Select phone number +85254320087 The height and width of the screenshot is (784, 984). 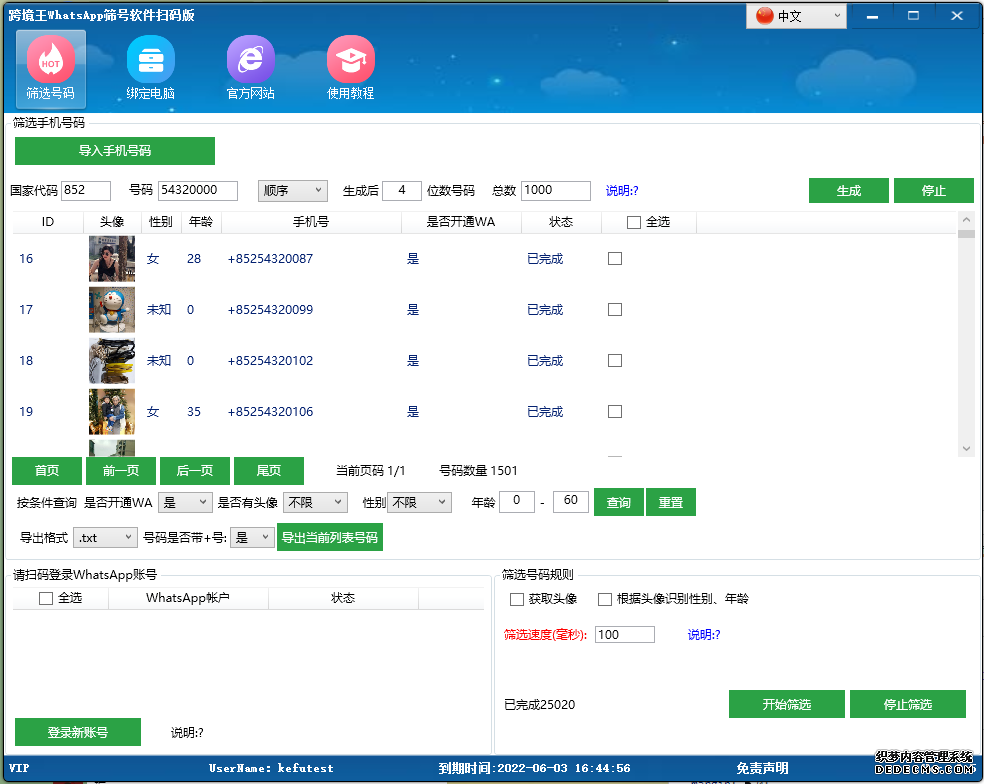coord(270,259)
